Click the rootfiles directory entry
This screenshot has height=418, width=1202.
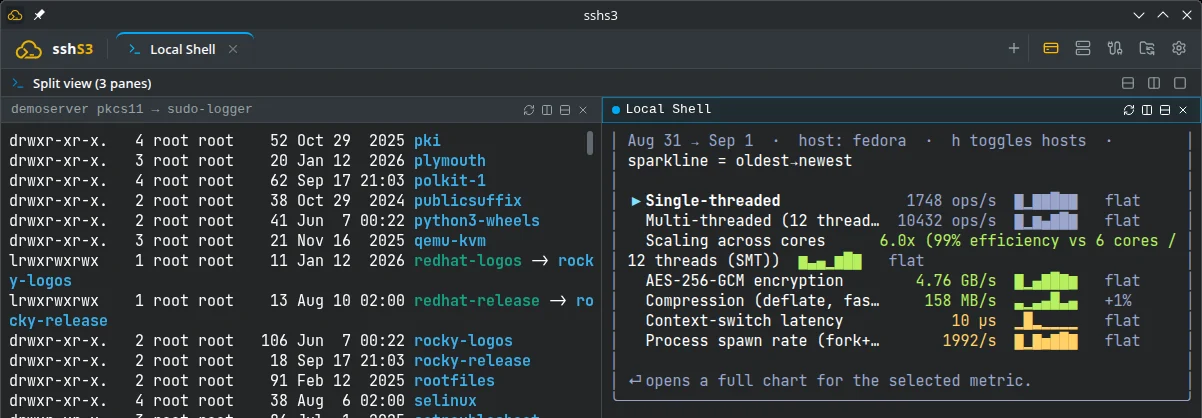pyautogui.click(x=454, y=381)
